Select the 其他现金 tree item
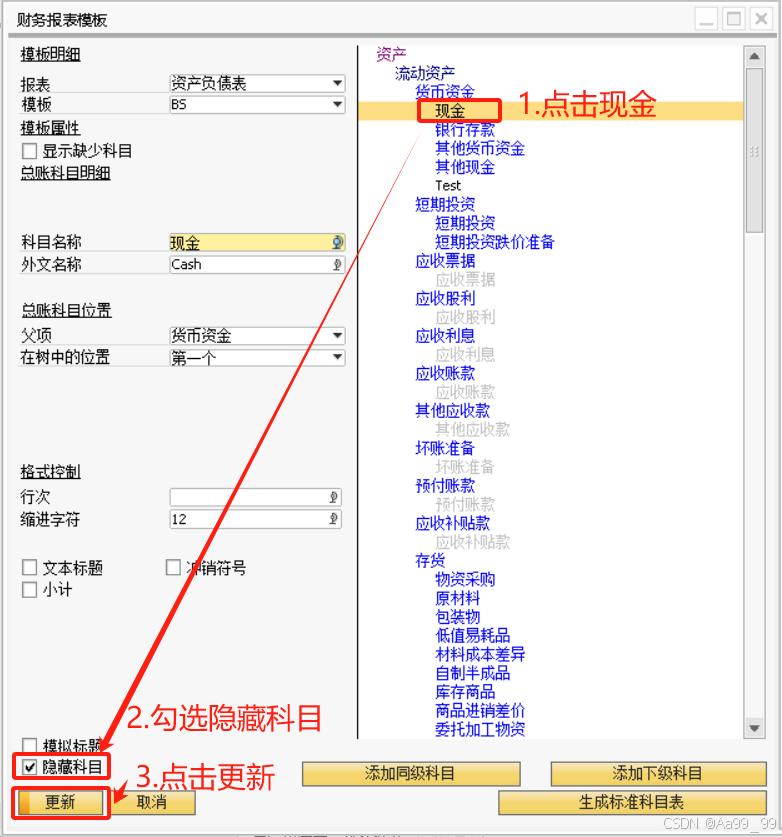Screen dimensions: 782x837 tap(465, 167)
